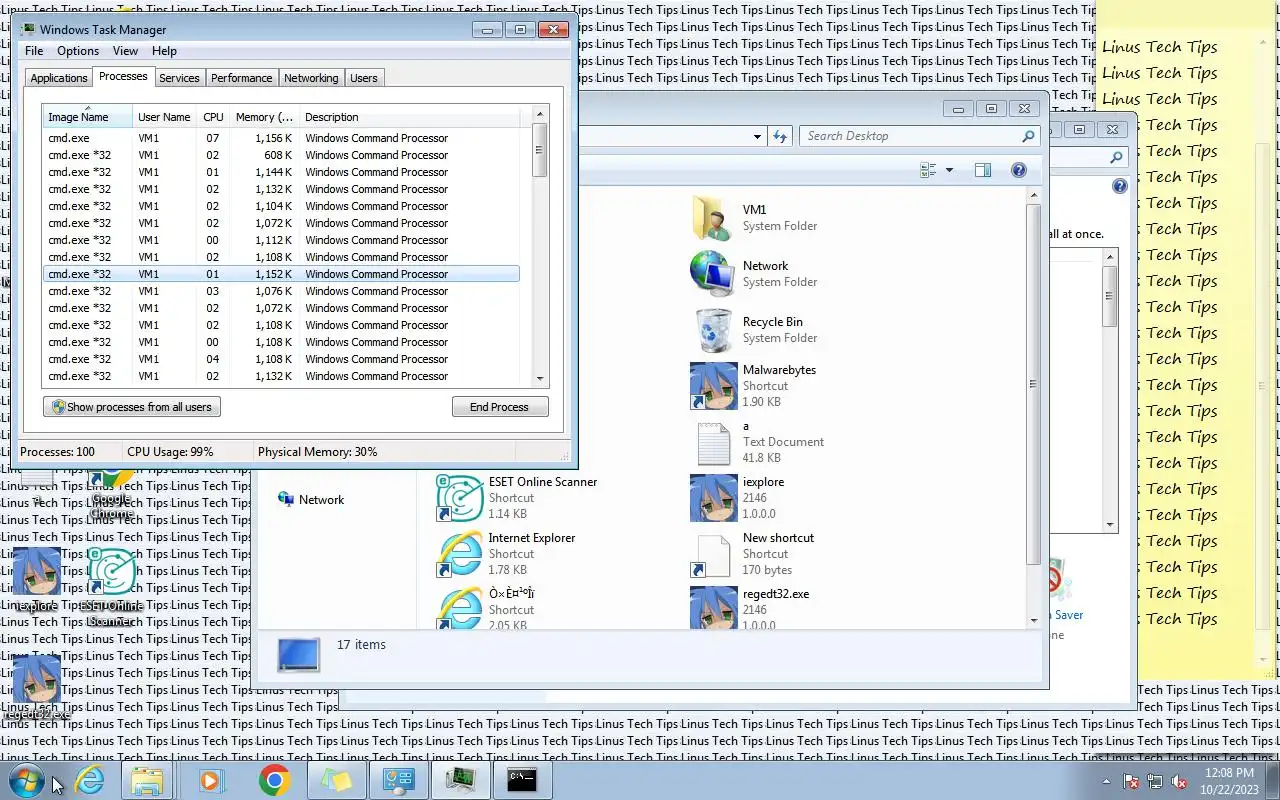Select cmd.exe row with 1,156 K memory
1280x800 pixels.
[281, 138]
